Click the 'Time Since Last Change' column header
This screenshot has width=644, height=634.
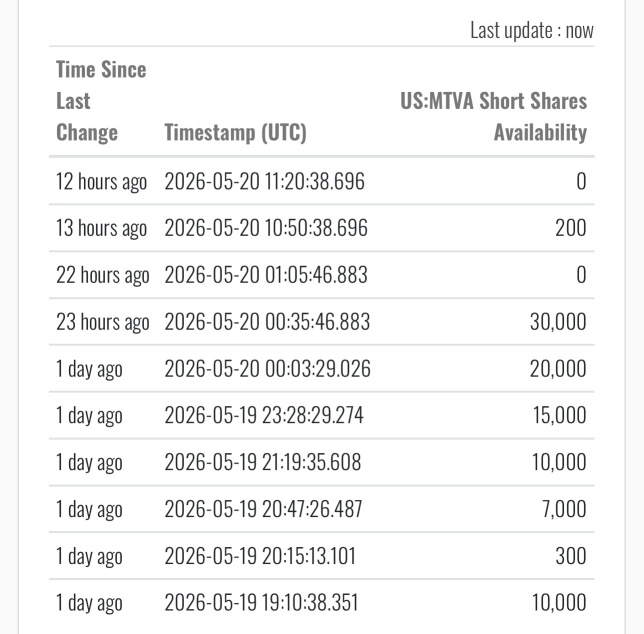tap(101, 101)
